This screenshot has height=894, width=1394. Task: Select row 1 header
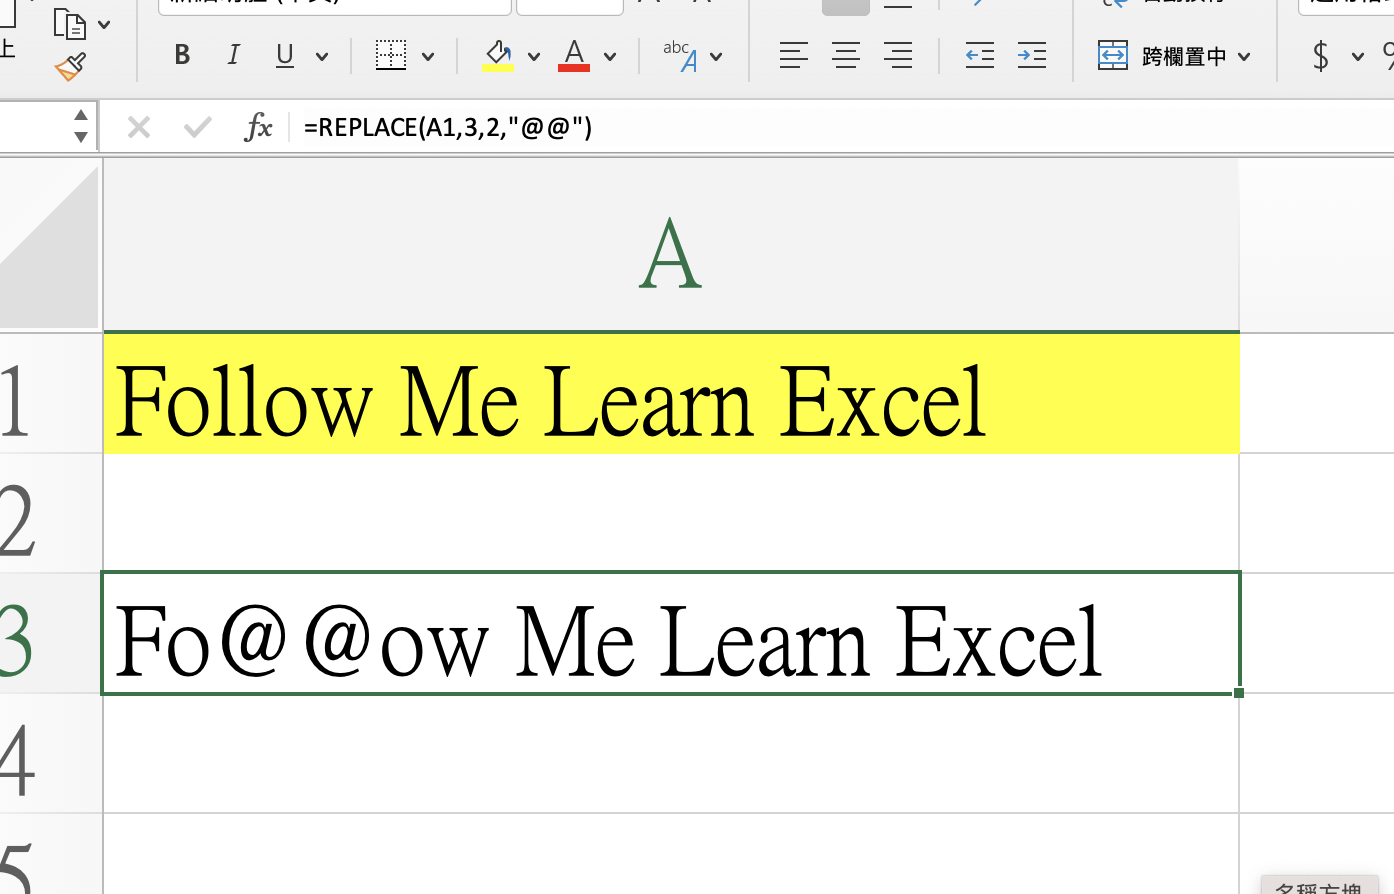pos(50,393)
